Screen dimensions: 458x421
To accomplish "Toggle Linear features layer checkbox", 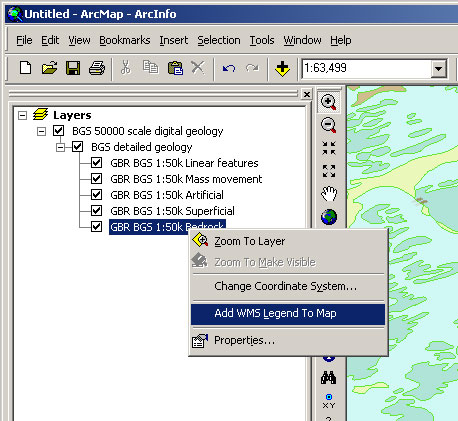I will point(97,163).
